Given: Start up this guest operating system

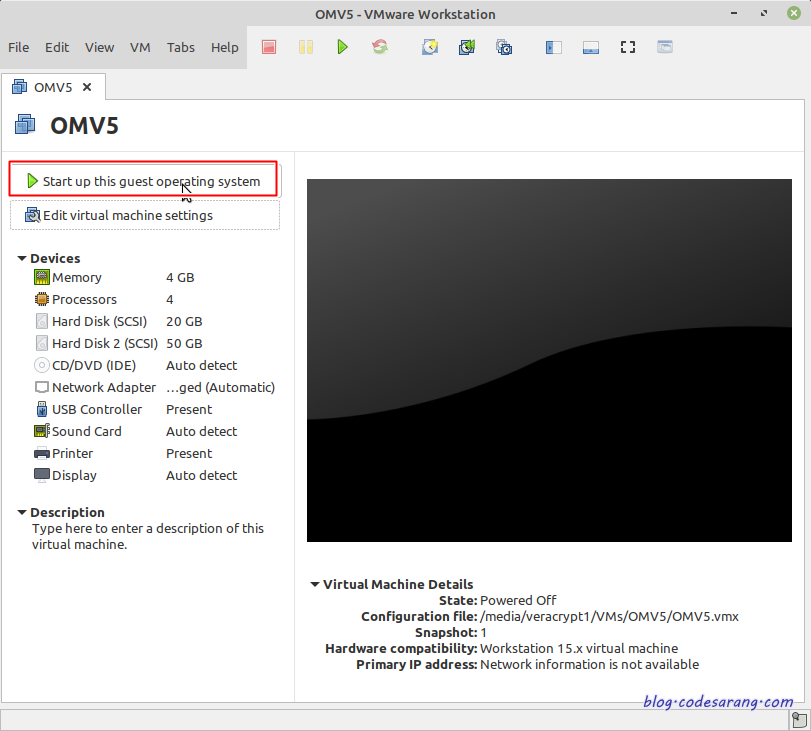Looking at the screenshot, I should pos(143,179).
